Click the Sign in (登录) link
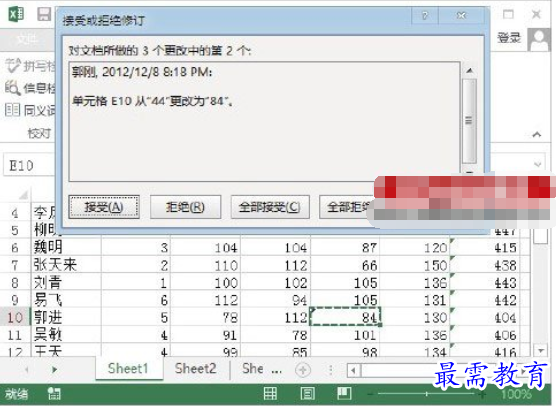The image size is (556, 406). tap(509, 38)
